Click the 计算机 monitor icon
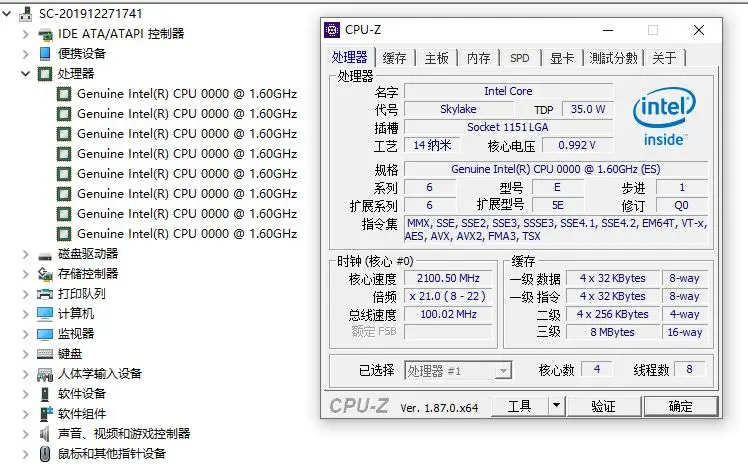748x466 pixels. pyautogui.click(x=45, y=314)
